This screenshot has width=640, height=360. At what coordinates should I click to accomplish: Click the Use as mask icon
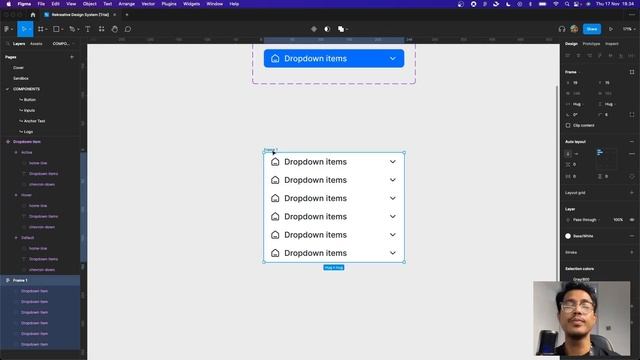coord(327,29)
